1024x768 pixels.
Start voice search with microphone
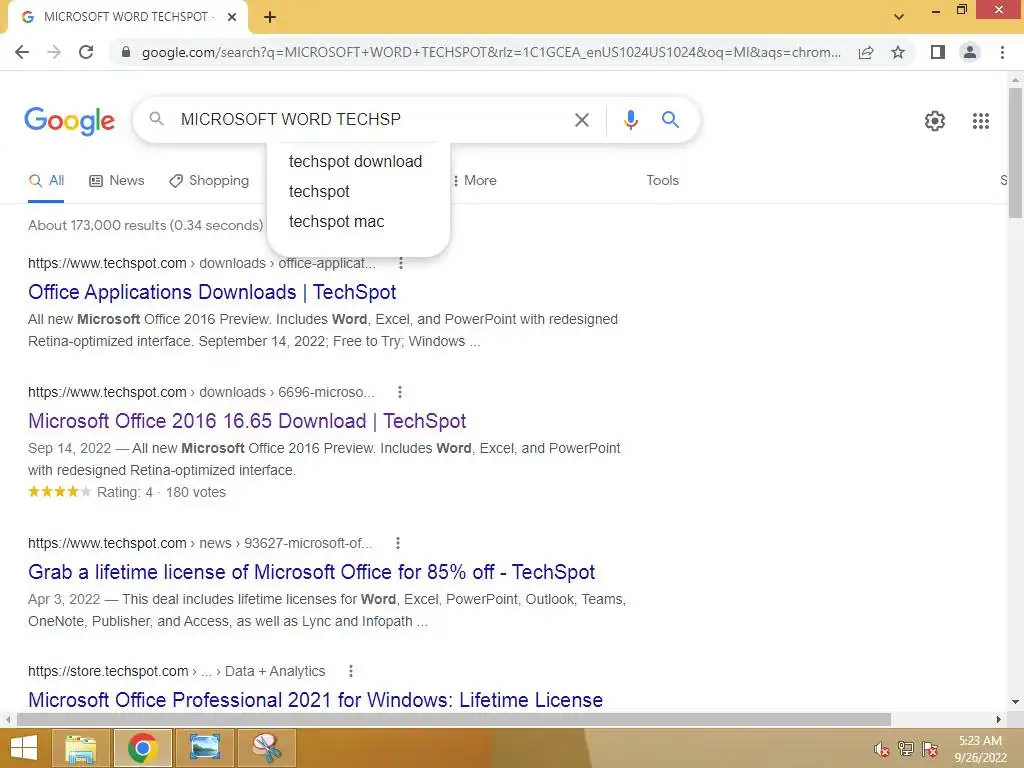click(x=630, y=120)
